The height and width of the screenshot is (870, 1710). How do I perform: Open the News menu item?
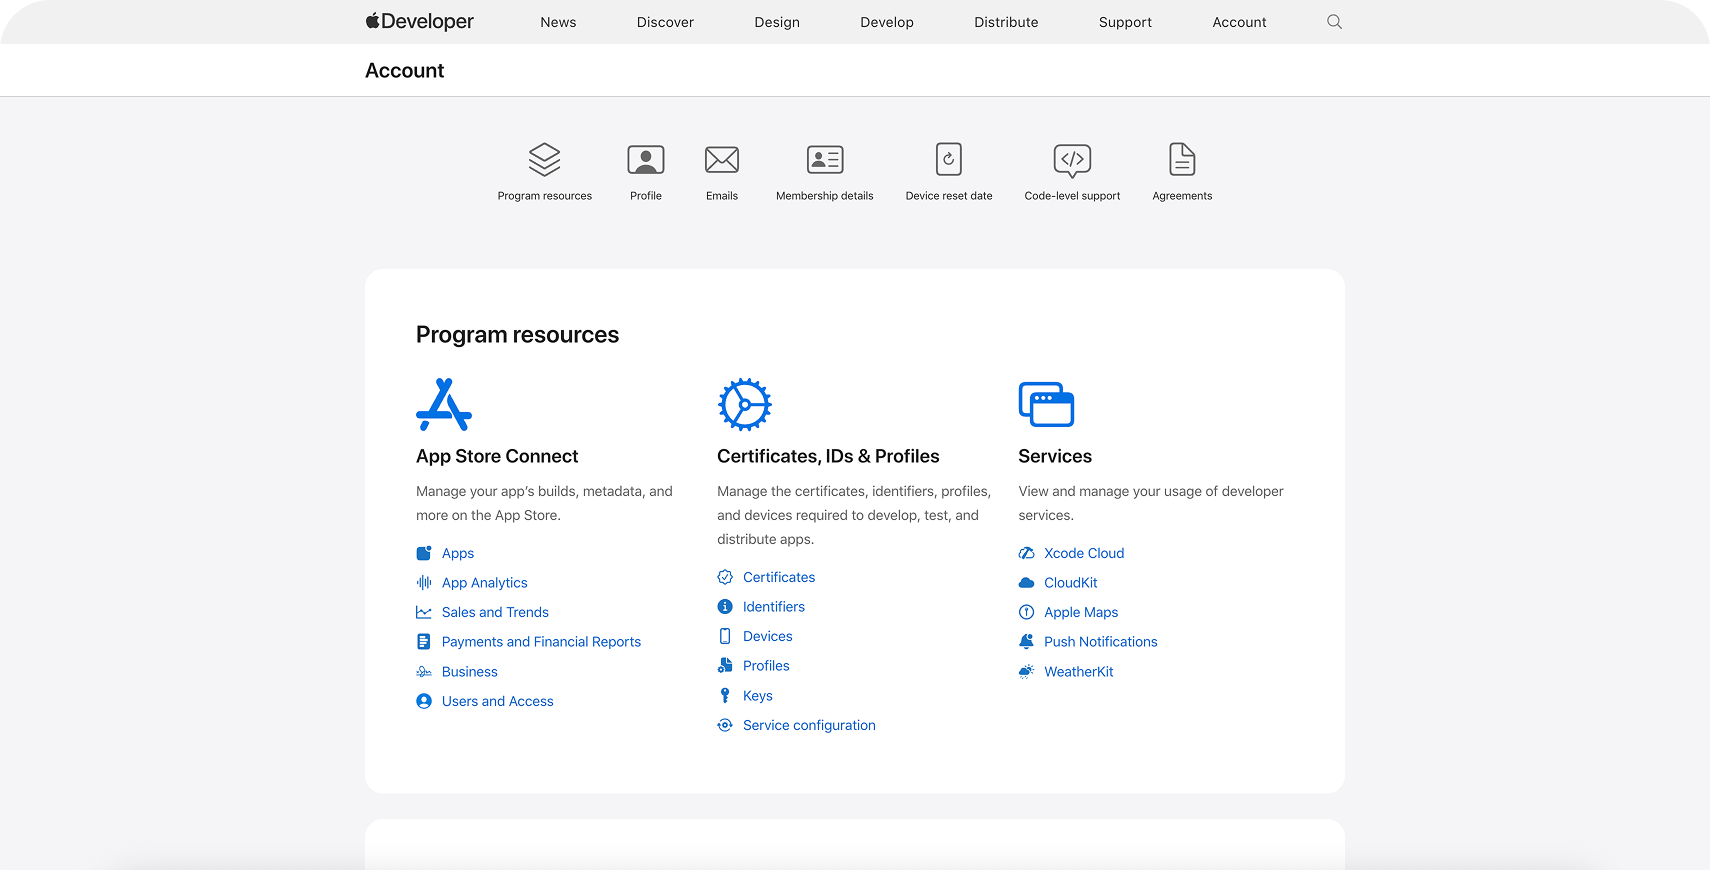(558, 22)
